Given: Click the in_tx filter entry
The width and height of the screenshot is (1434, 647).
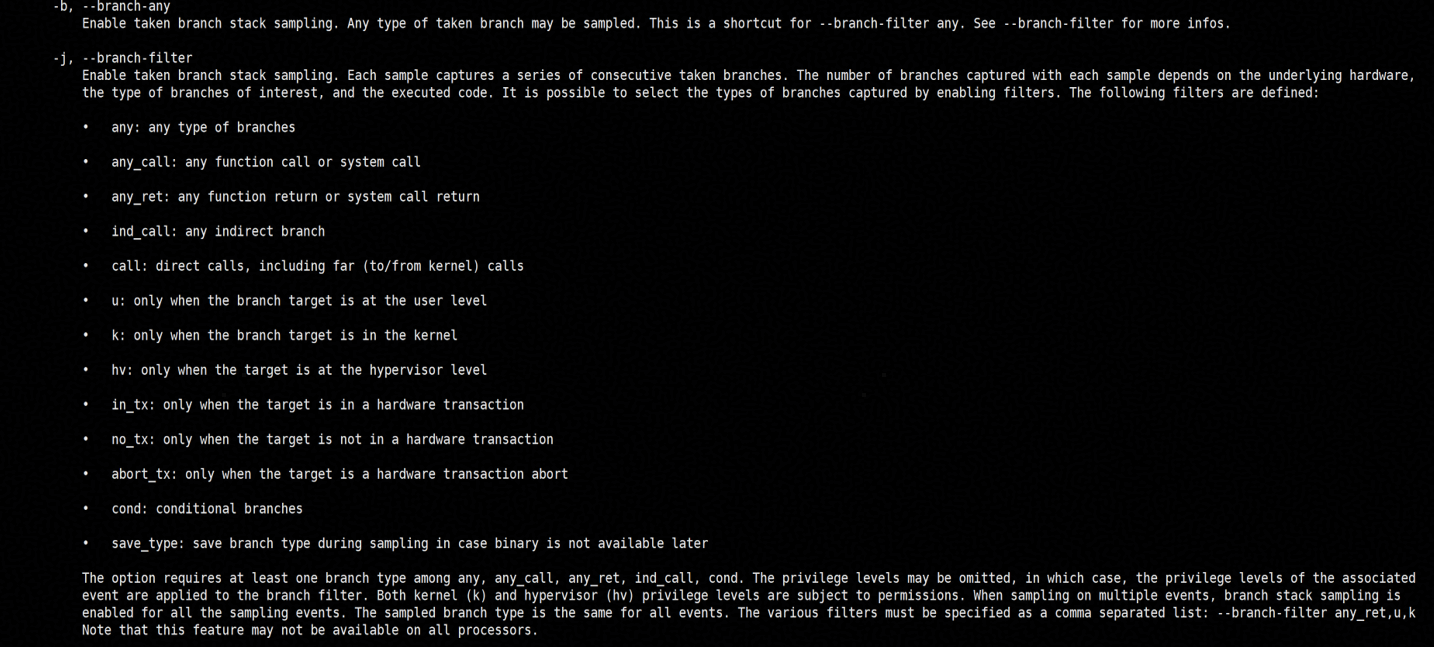Looking at the screenshot, I should tap(317, 405).
